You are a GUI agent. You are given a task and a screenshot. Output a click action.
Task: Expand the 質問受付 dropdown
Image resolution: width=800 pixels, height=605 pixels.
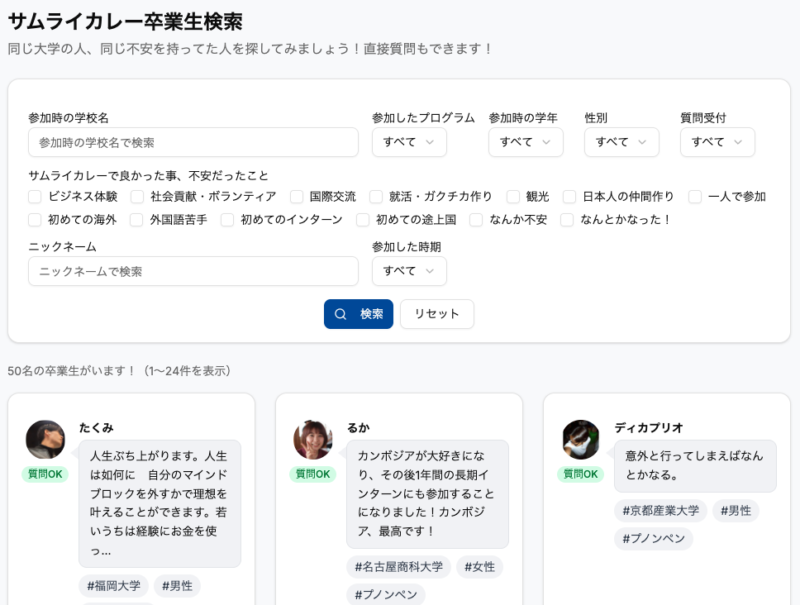pos(717,142)
